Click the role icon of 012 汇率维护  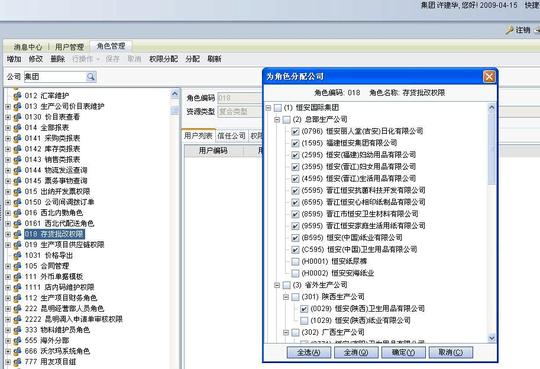[x=17, y=96]
